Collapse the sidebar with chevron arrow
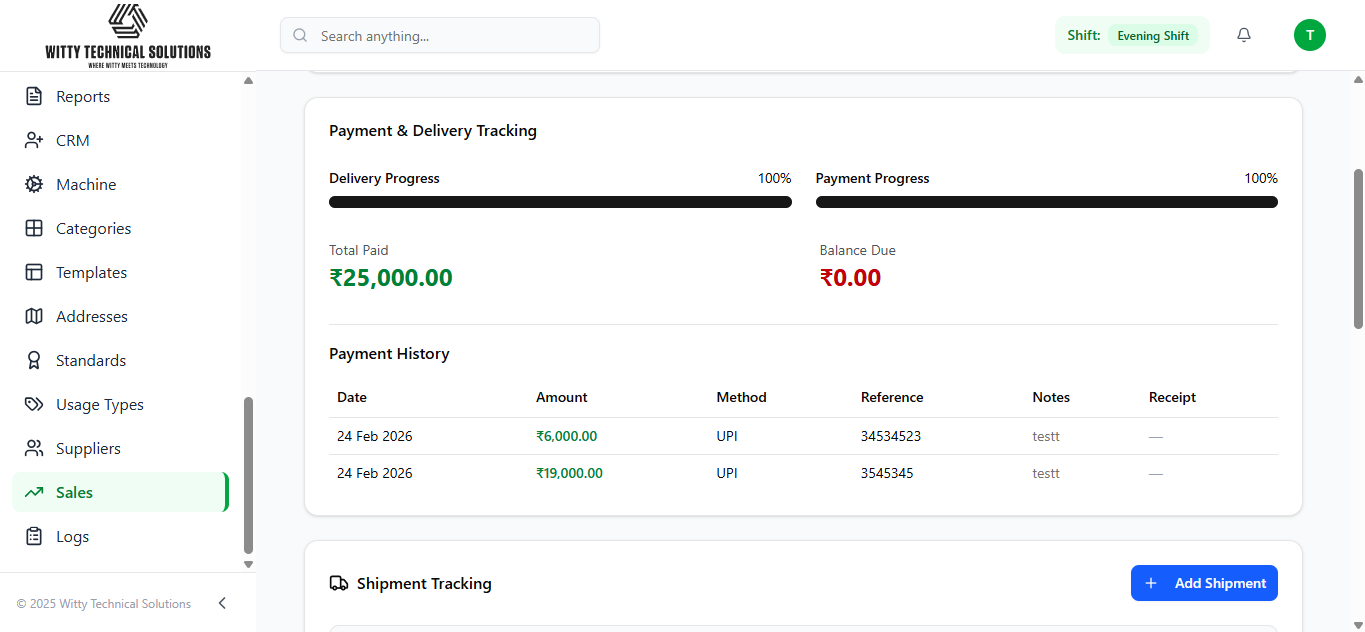 coord(222,603)
